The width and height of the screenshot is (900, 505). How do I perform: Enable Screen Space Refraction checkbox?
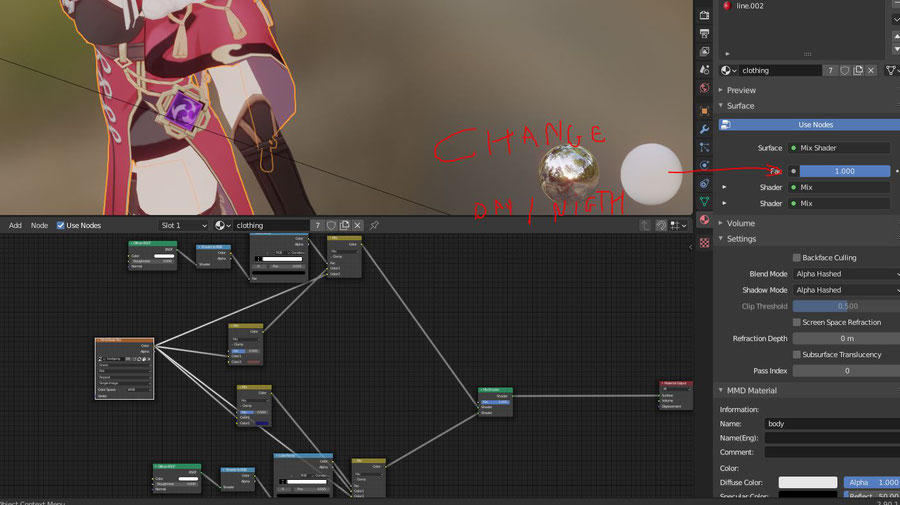coord(797,323)
